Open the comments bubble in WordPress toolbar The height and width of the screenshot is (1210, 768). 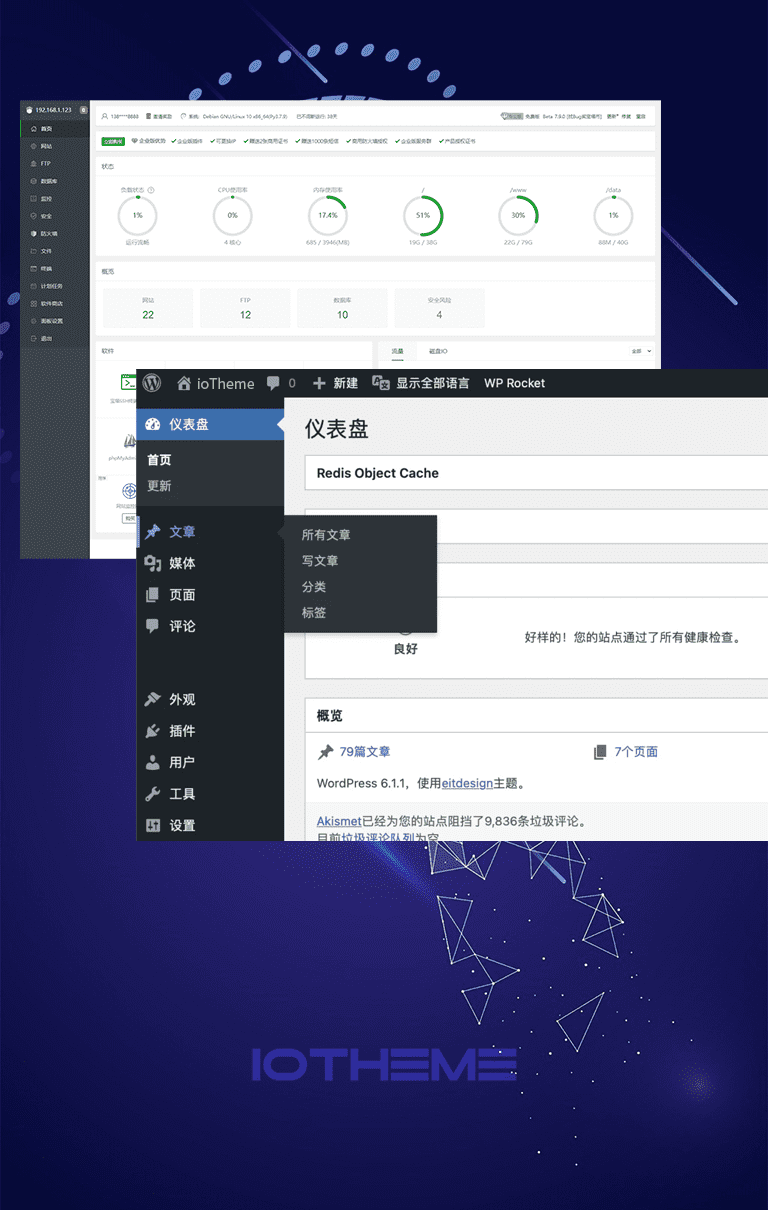click(x=274, y=383)
